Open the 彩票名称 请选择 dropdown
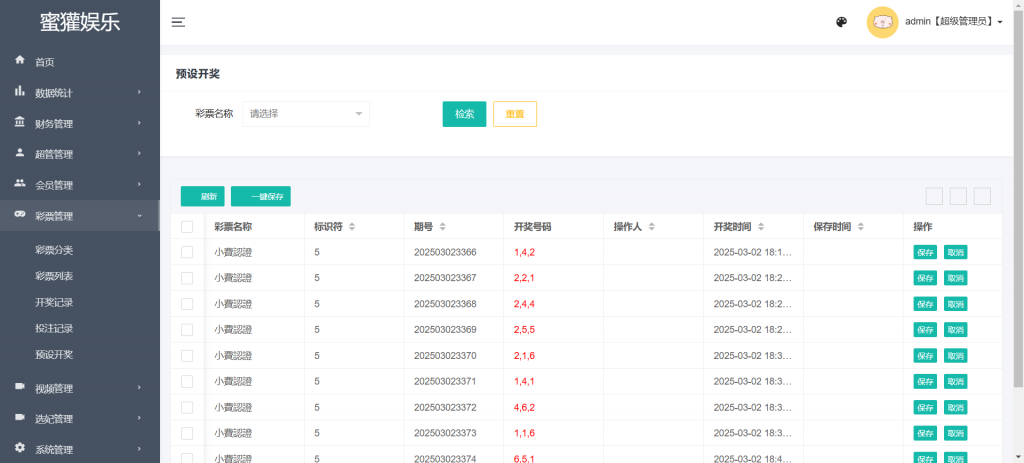The image size is (1024, 463). (306, 114)
